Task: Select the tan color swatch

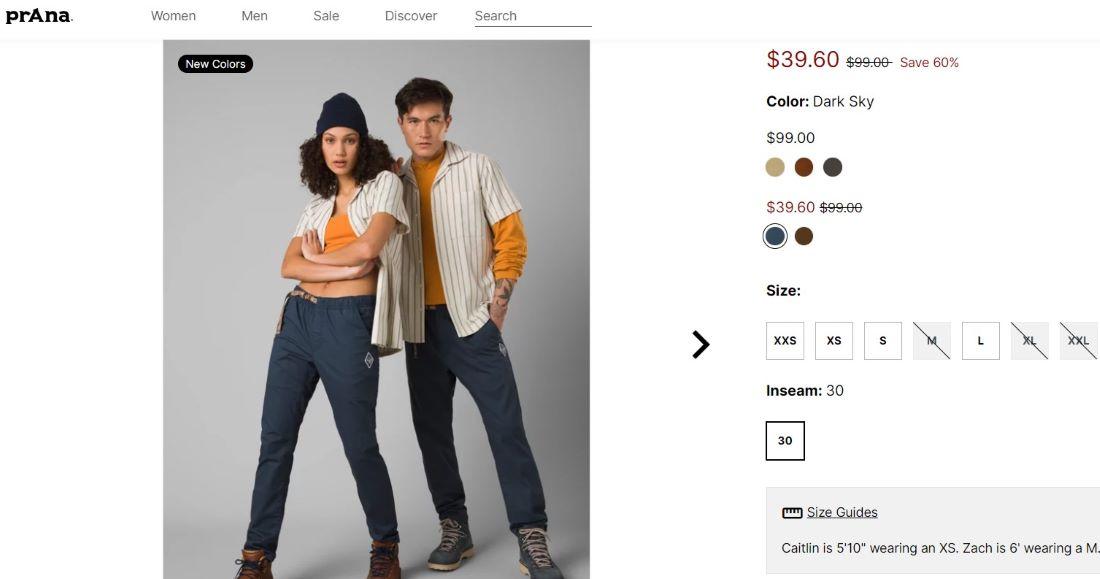Action: click(775, 167)
